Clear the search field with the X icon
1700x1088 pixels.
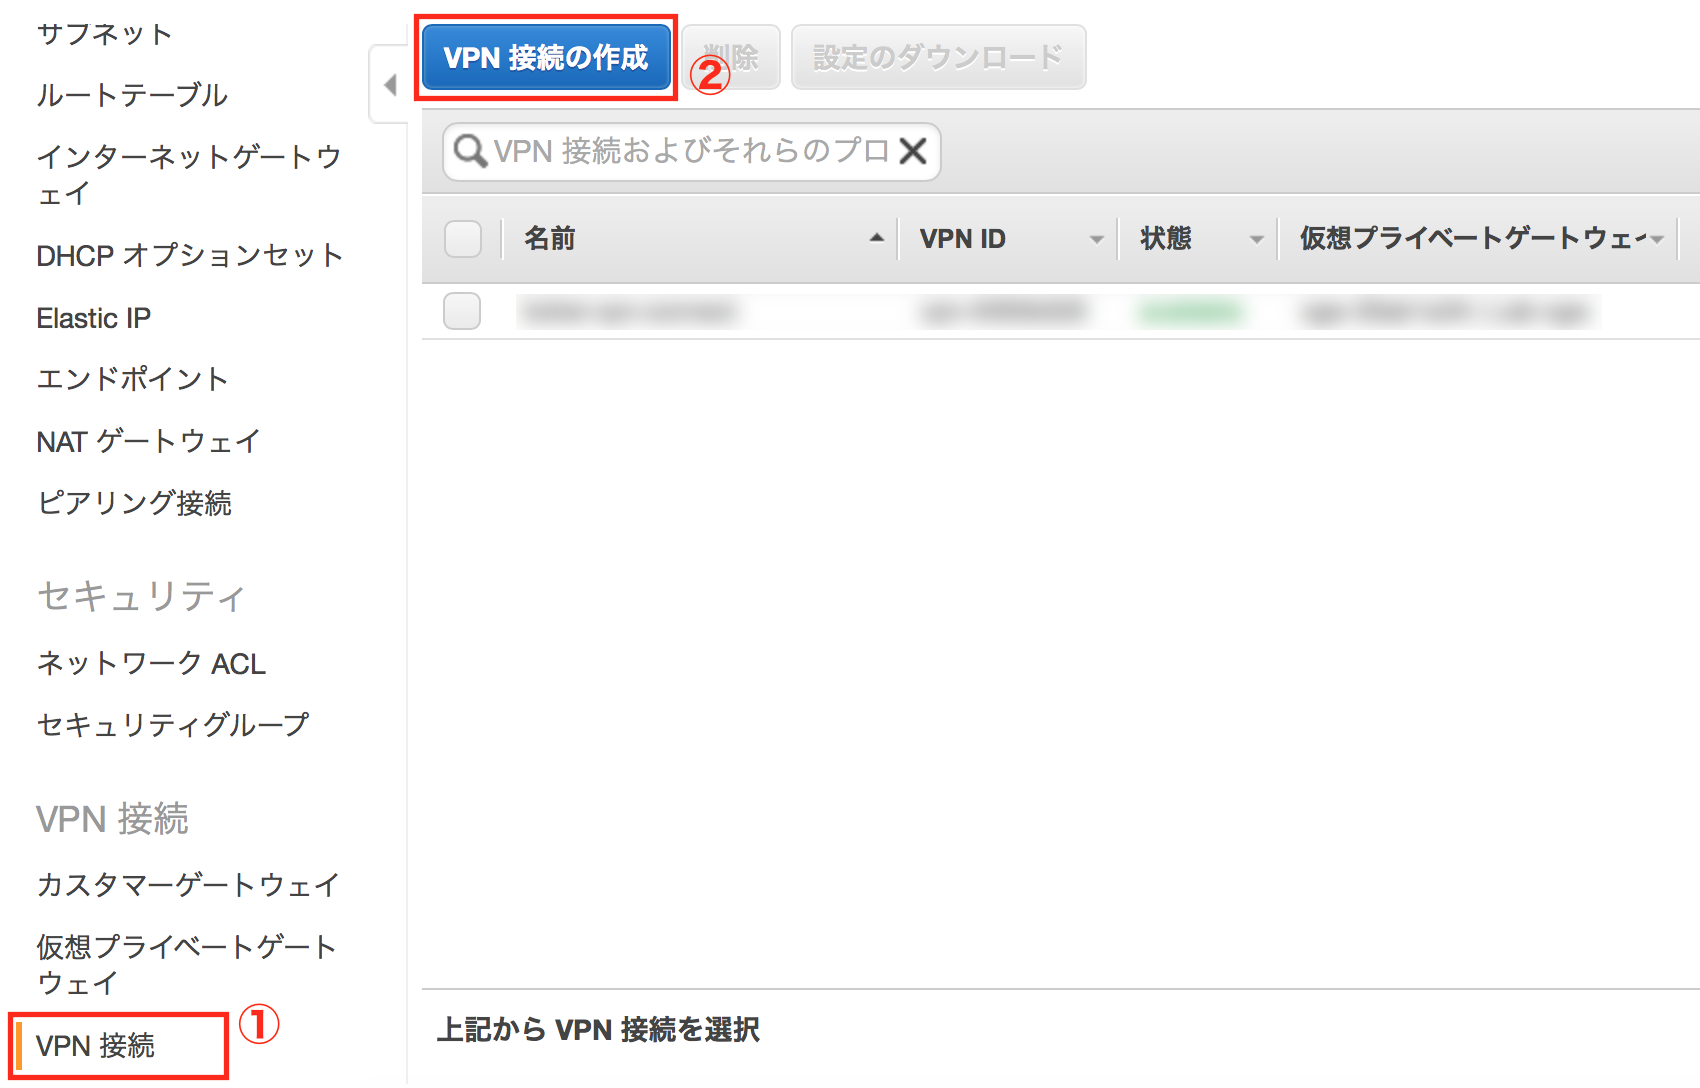click(x=912, y=151)
